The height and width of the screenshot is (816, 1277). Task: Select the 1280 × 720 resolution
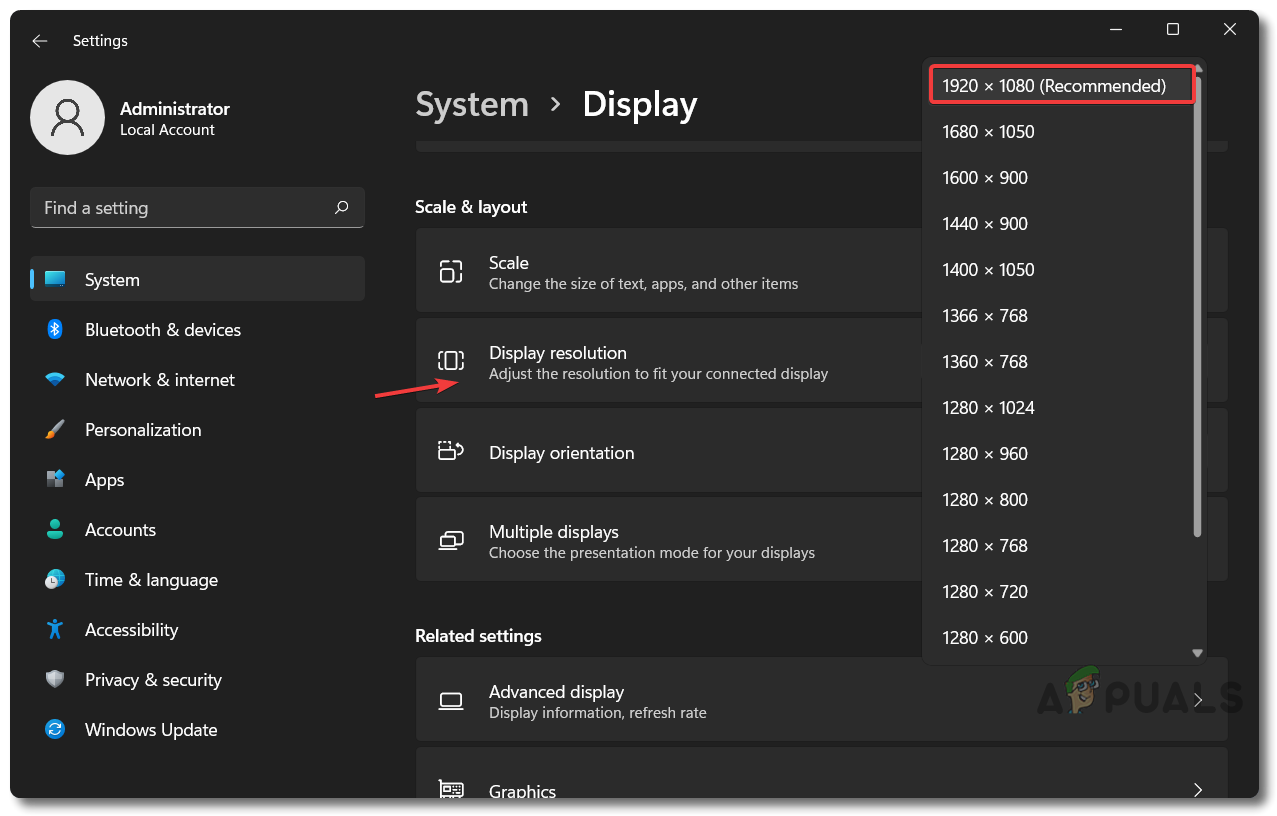(x=985, y=592)
